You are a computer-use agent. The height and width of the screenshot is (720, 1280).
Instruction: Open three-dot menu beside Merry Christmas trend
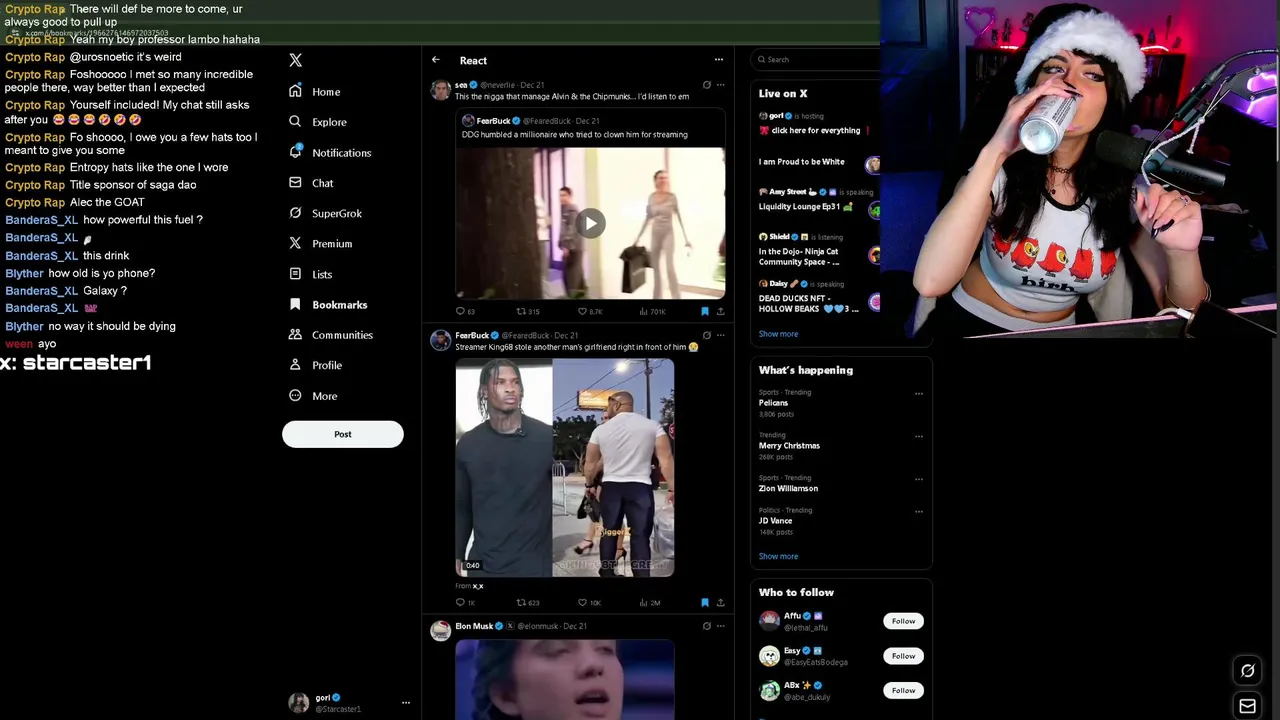coord(918,436)
